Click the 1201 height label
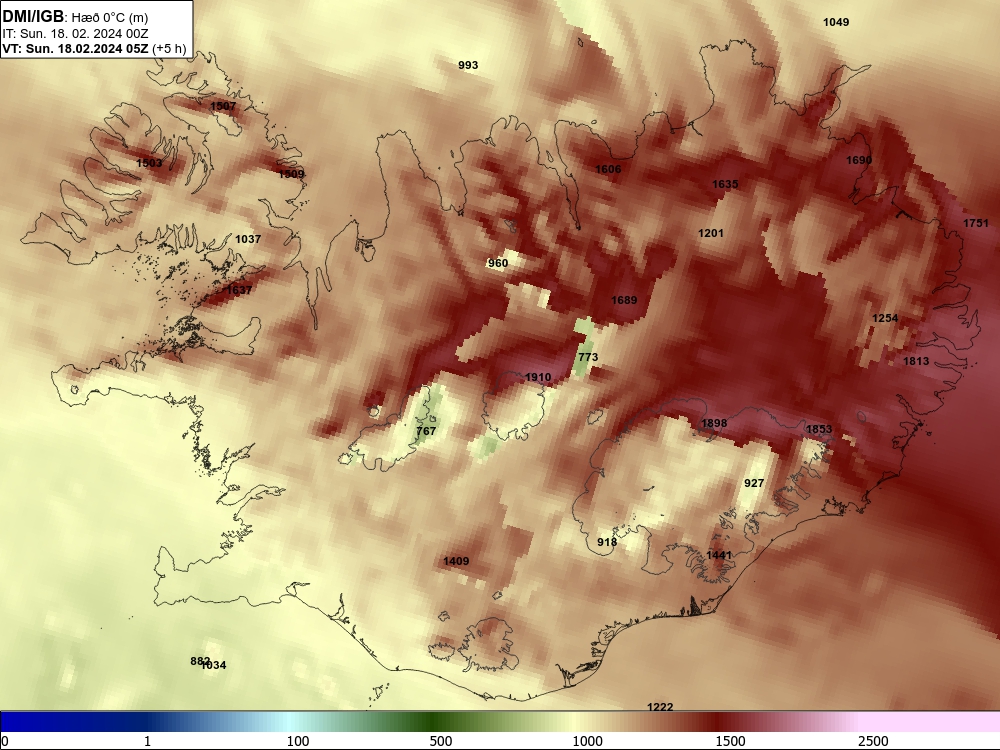This screenshot has width=1000, height=750. click(x=711, y=233)
